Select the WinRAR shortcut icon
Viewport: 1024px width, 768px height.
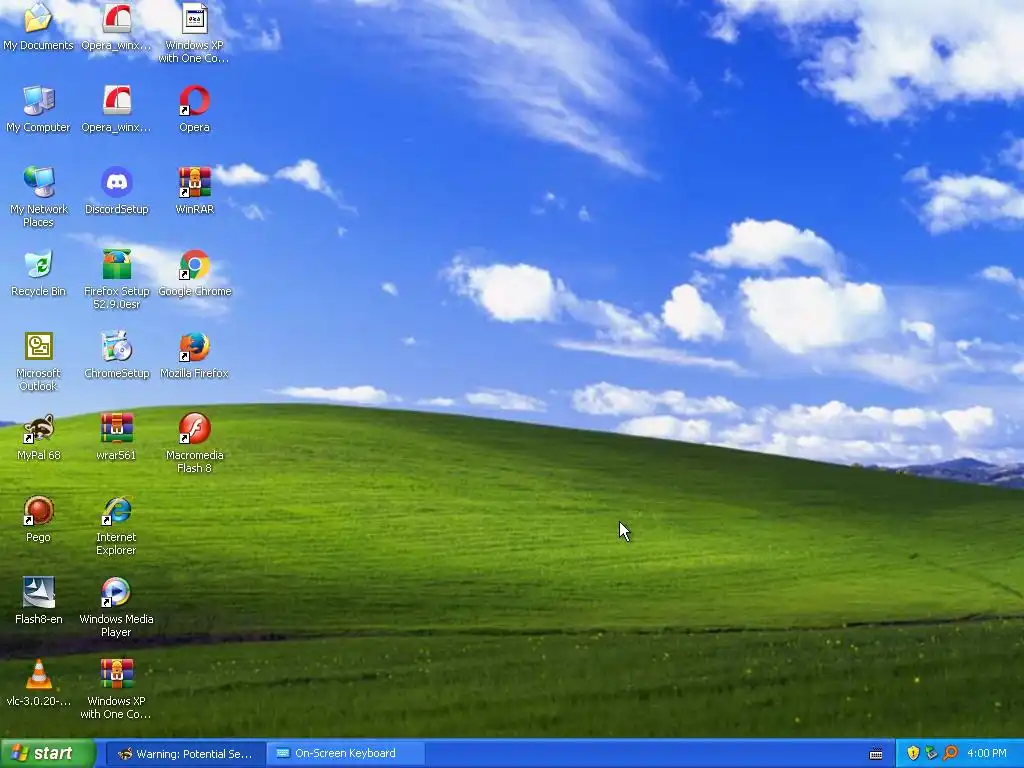pos(195,183)
